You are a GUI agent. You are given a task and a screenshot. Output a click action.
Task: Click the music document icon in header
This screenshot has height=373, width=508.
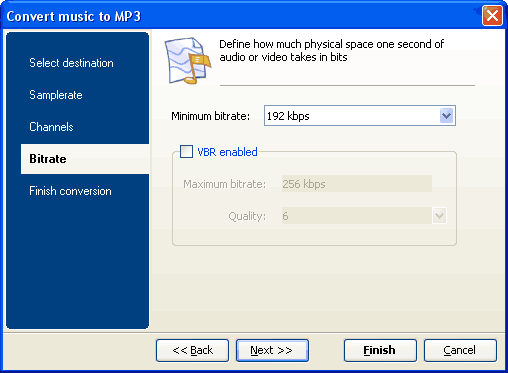(x=188, y=61)
